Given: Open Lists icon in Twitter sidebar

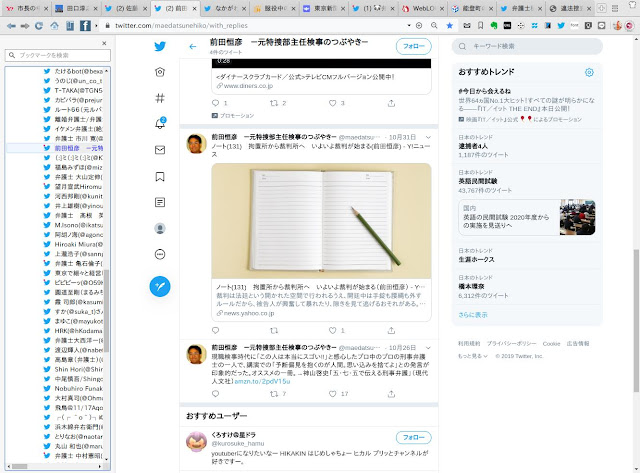Looking at the screenshot, I should coord(160,202).
